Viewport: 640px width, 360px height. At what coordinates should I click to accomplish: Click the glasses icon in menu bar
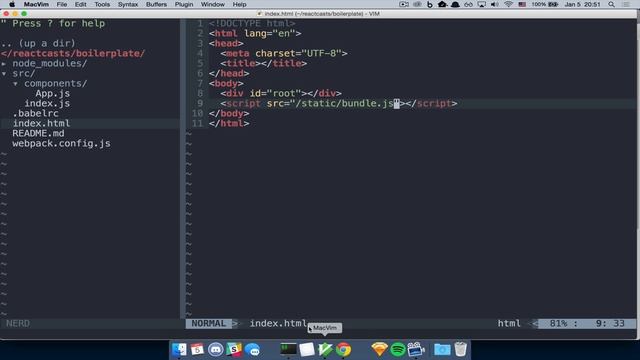469,4
